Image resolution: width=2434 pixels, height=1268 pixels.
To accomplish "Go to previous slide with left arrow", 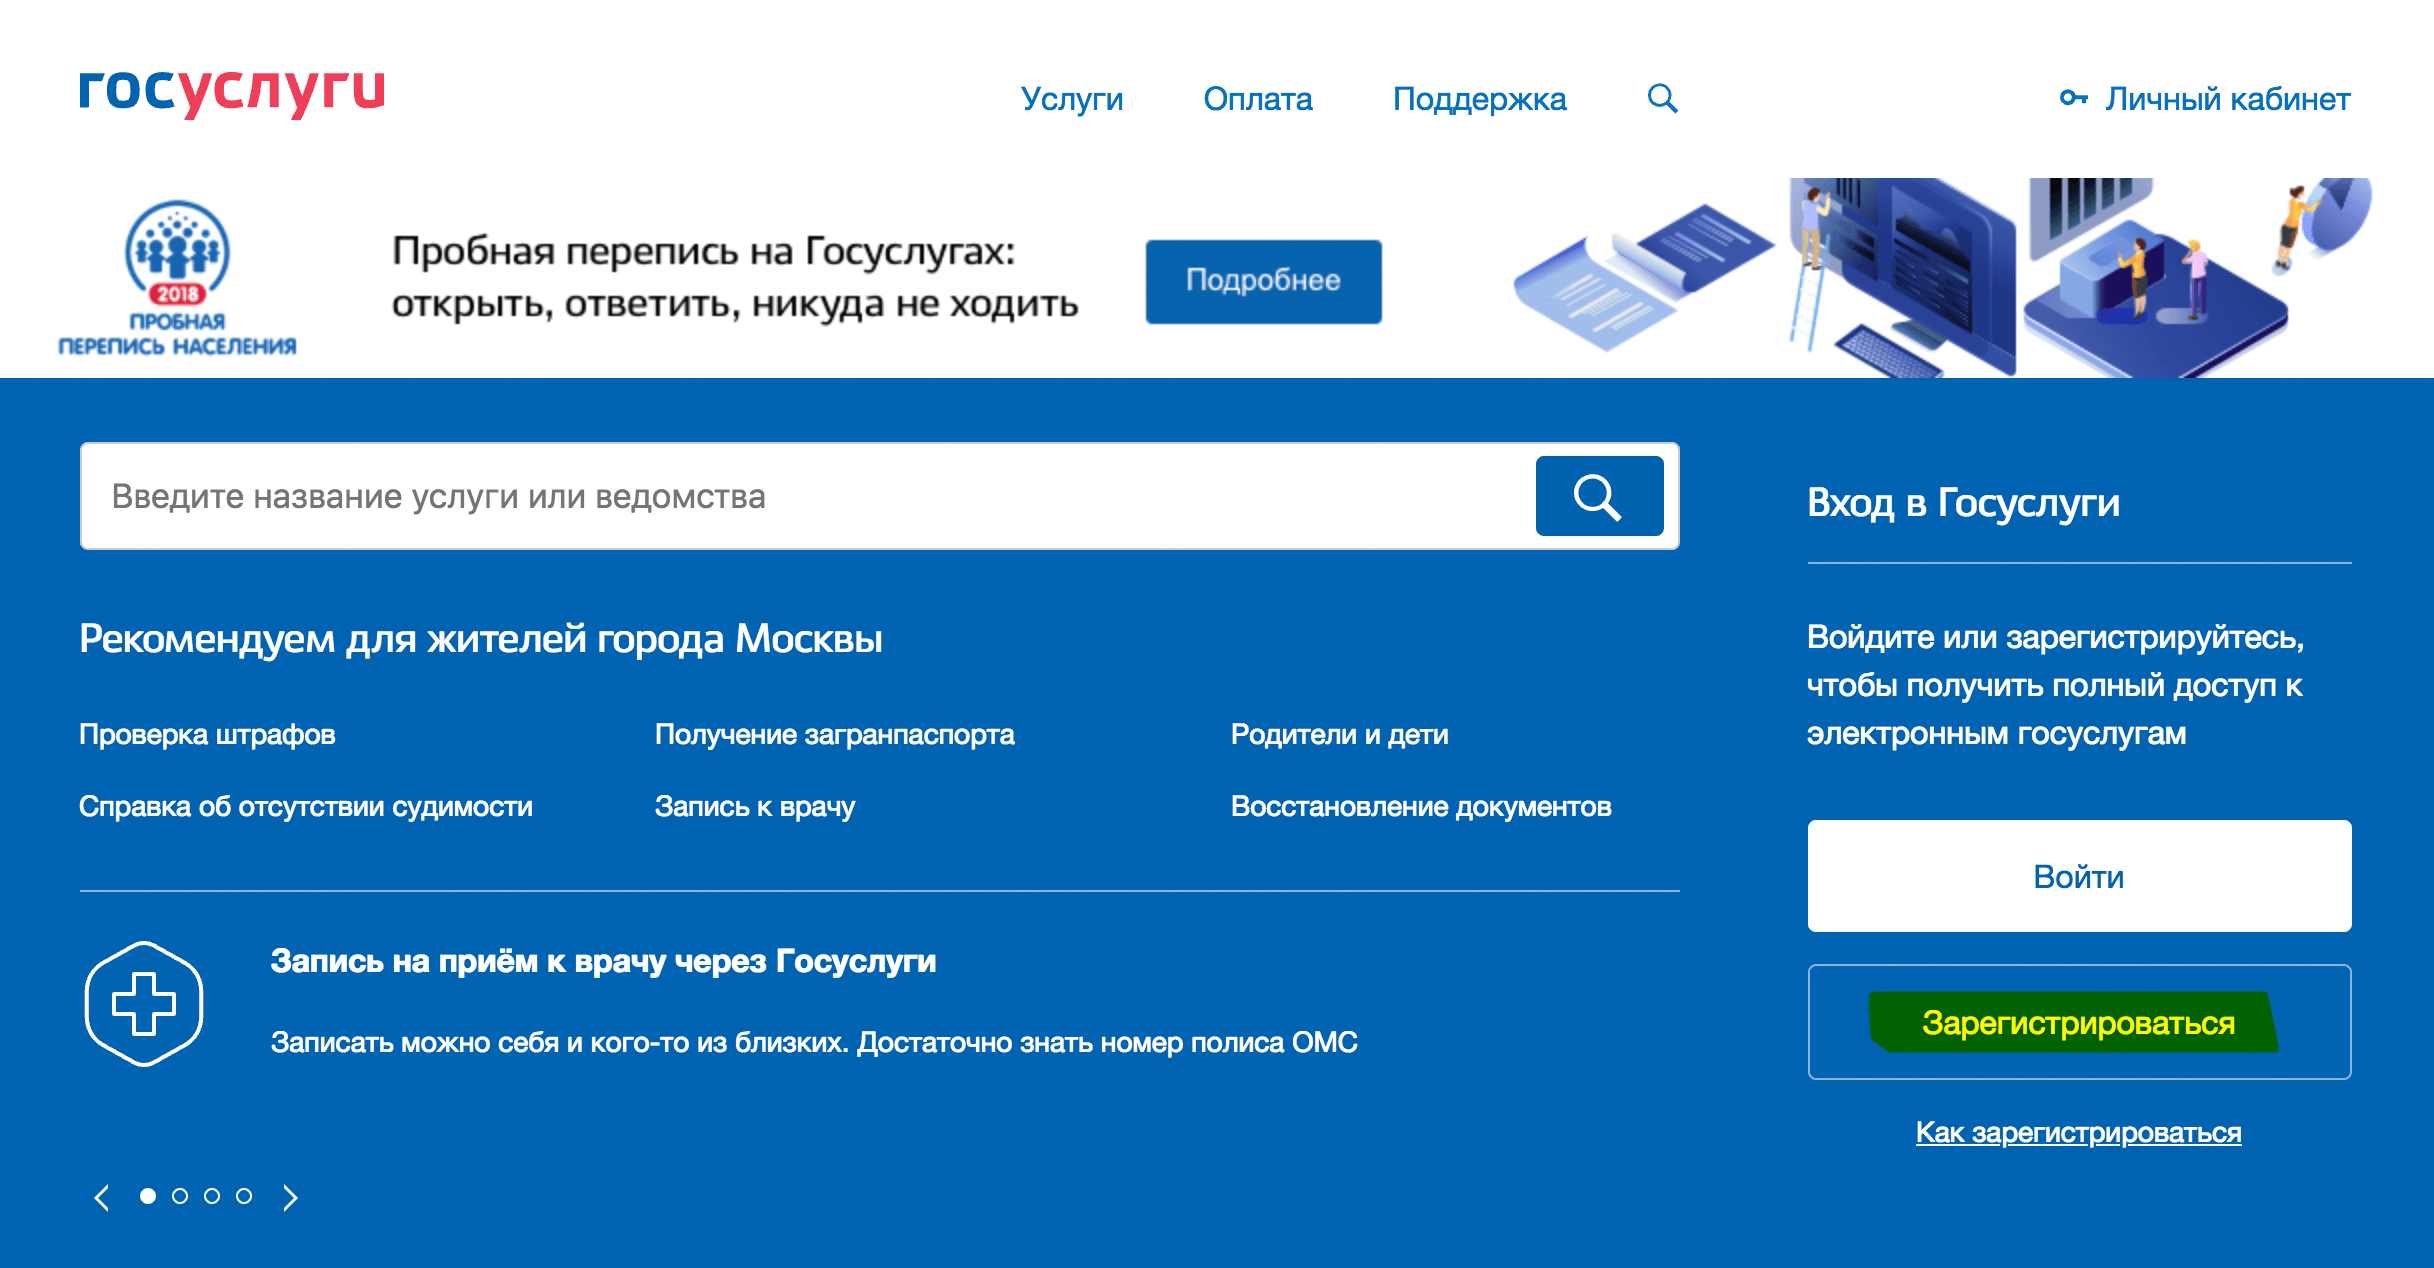I will pyautogui.click(x=101, y=1197).
